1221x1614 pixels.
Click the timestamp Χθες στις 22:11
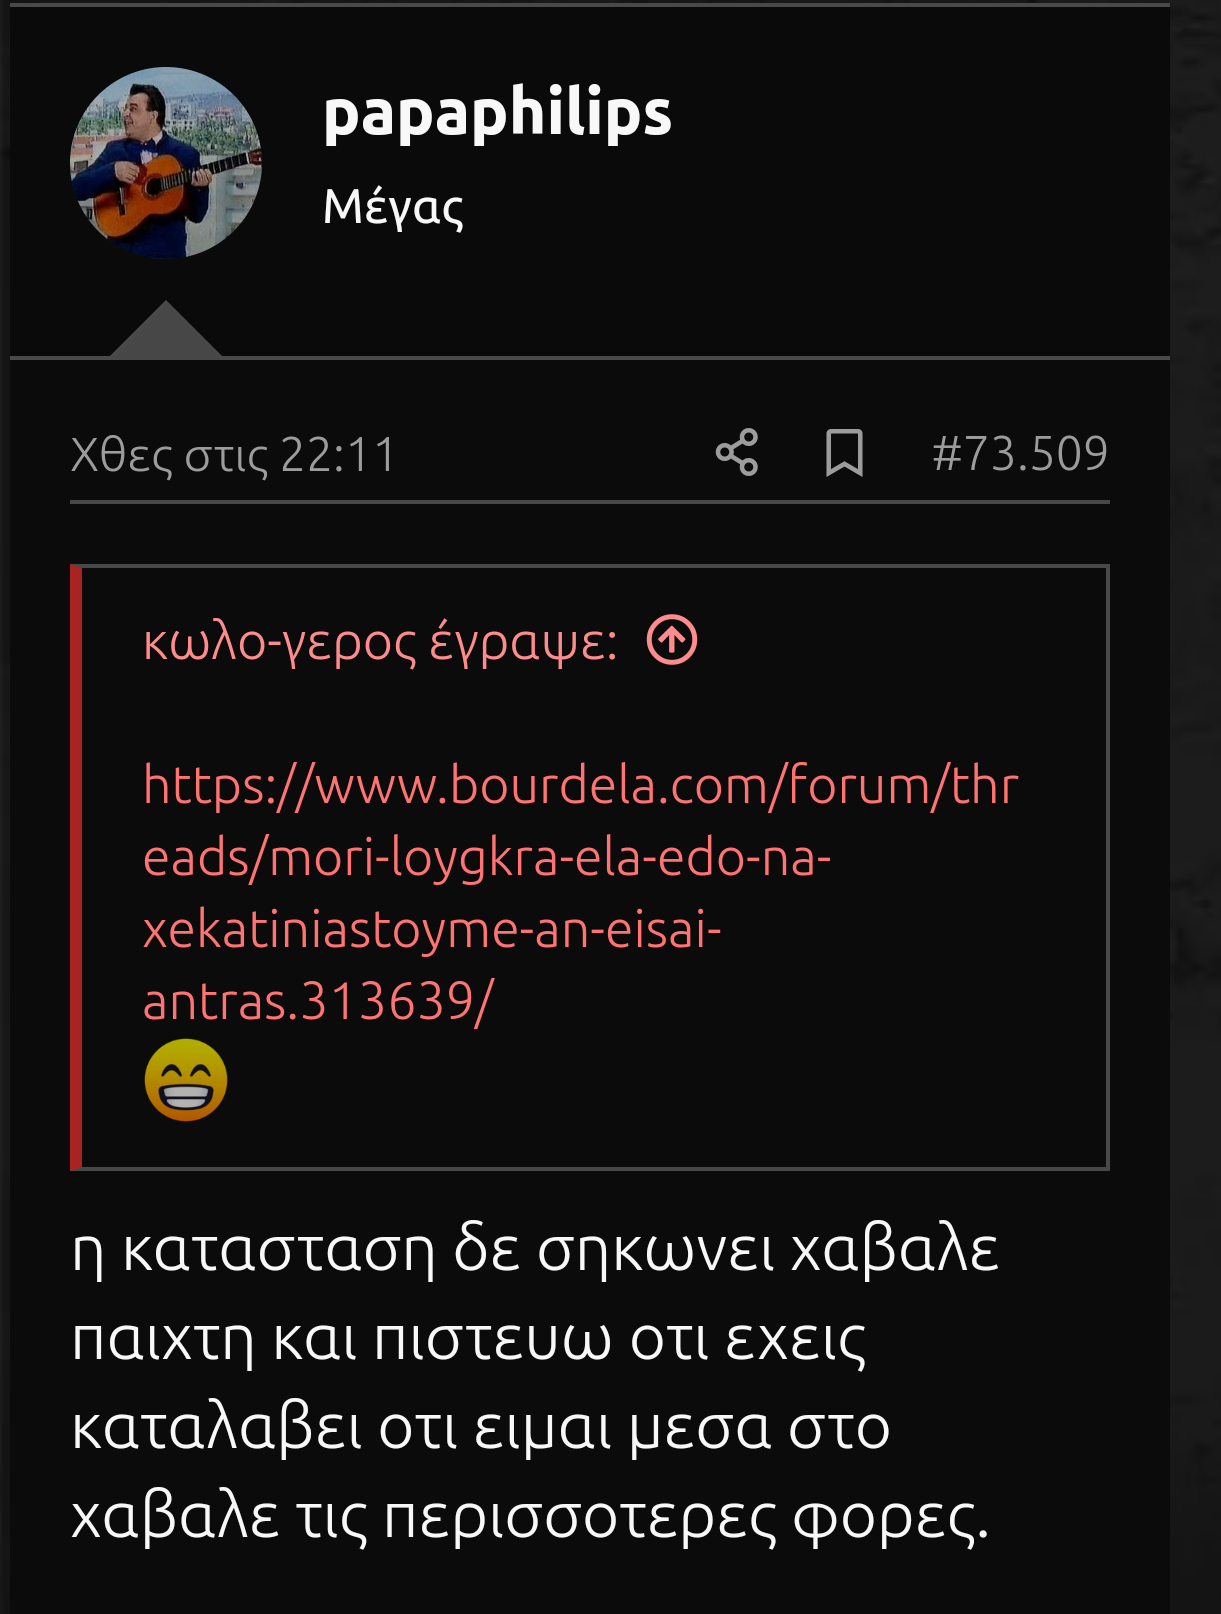click(x=234, y=455)
